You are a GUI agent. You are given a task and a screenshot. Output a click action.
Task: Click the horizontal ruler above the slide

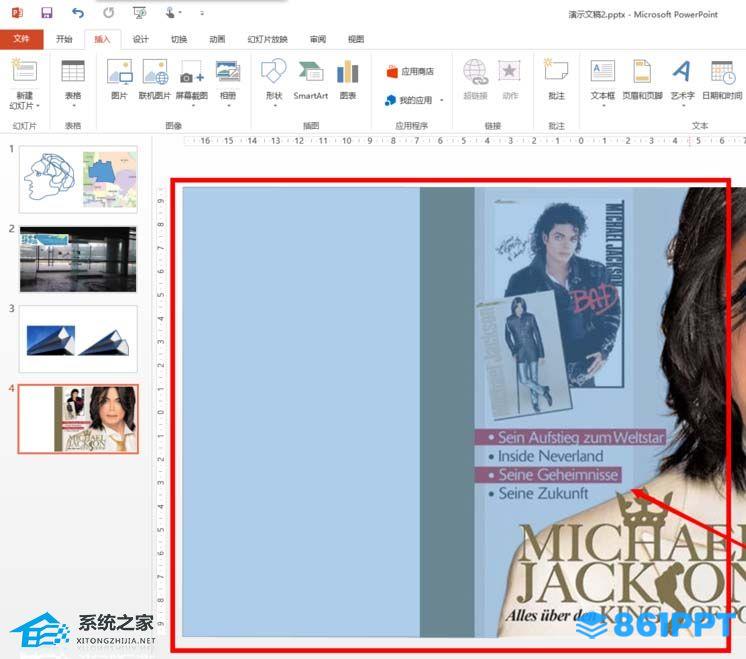[464, 141]
